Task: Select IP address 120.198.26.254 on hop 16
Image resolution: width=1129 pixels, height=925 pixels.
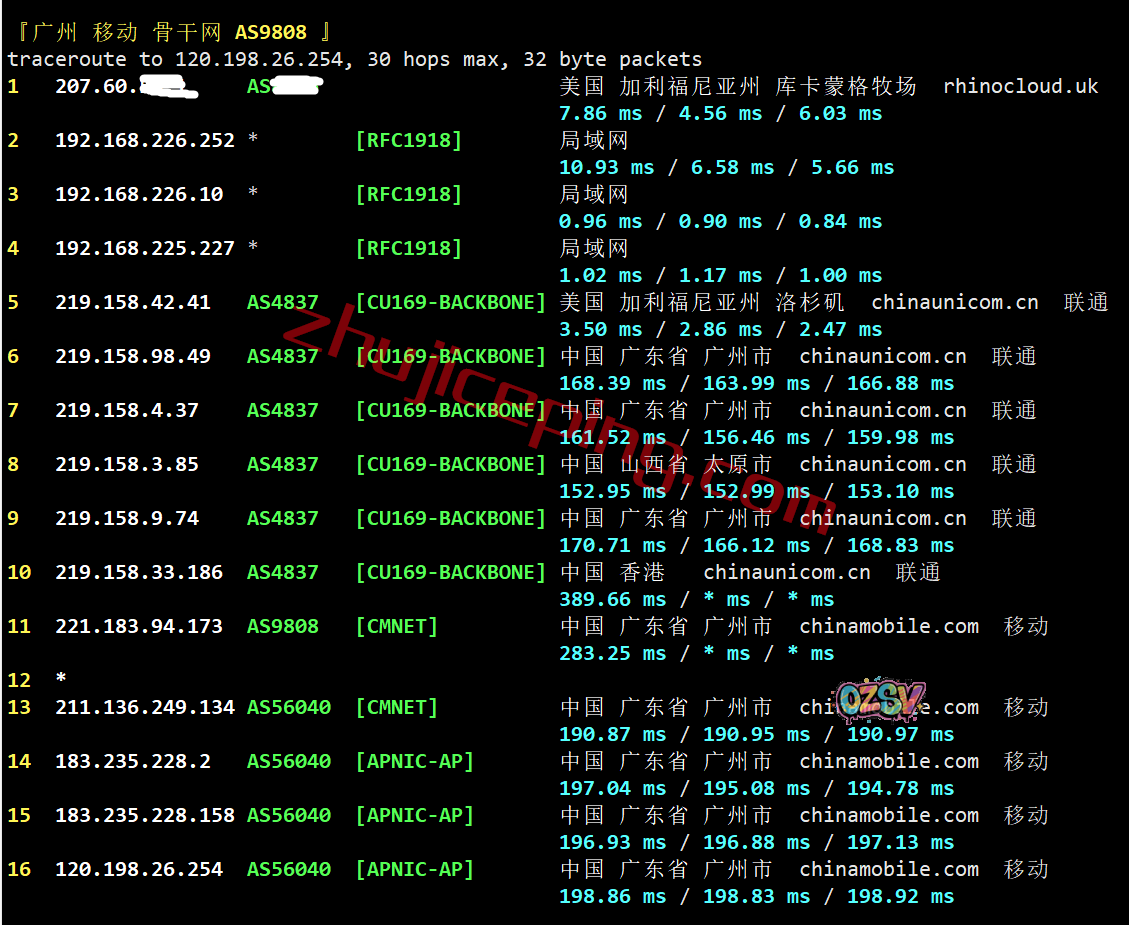Action: pos(139,870)
